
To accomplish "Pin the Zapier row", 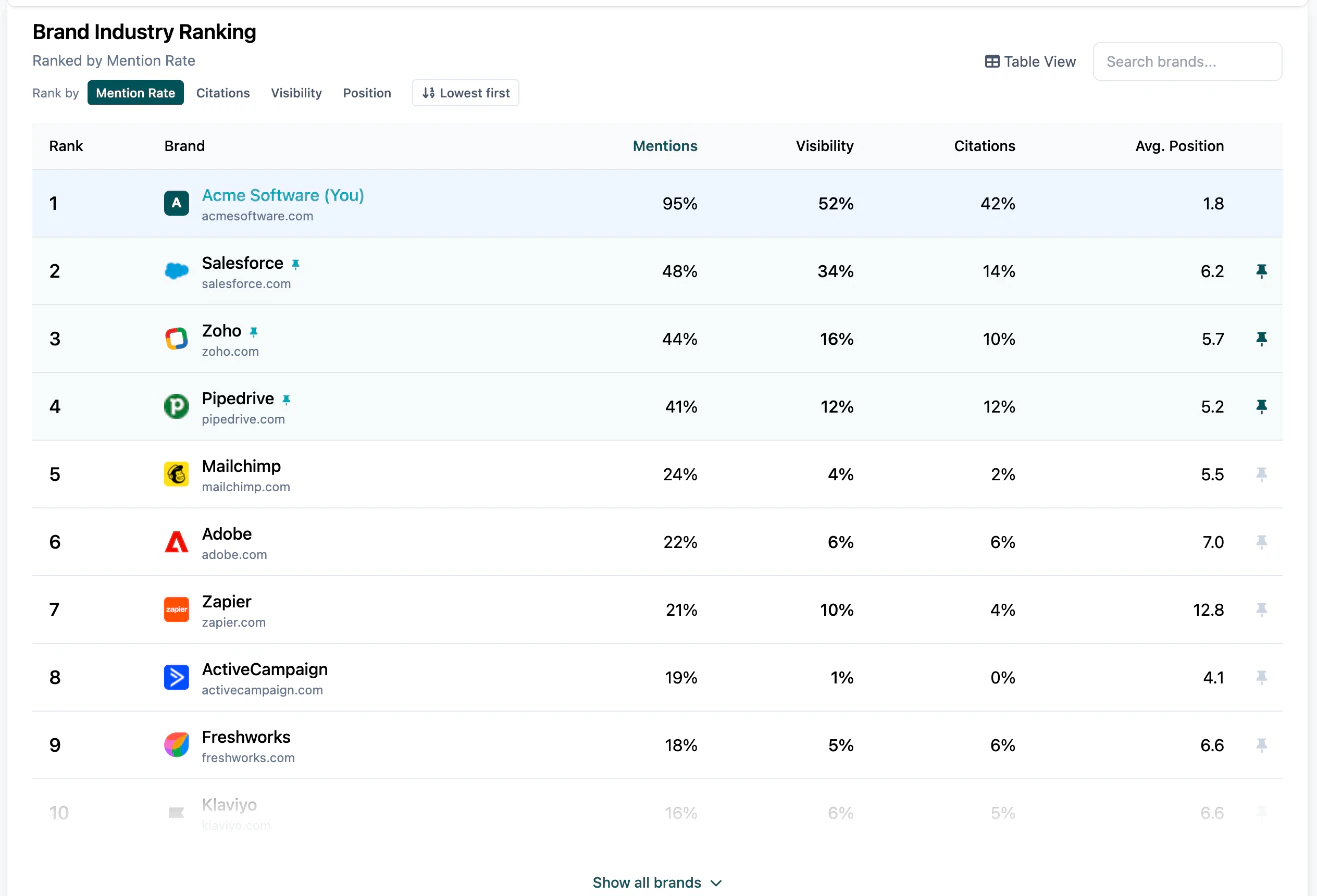I will tap(1262, 610).
